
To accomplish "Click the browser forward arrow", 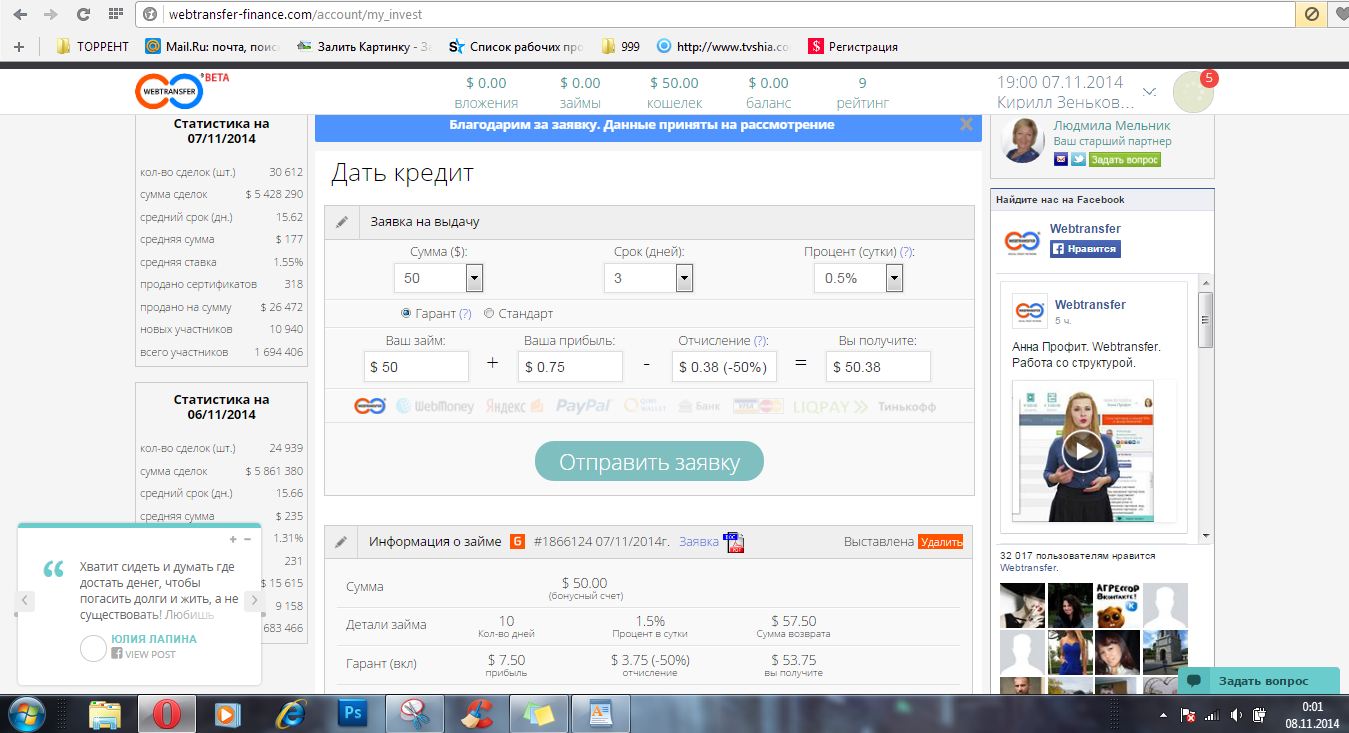I will point(51,14).
